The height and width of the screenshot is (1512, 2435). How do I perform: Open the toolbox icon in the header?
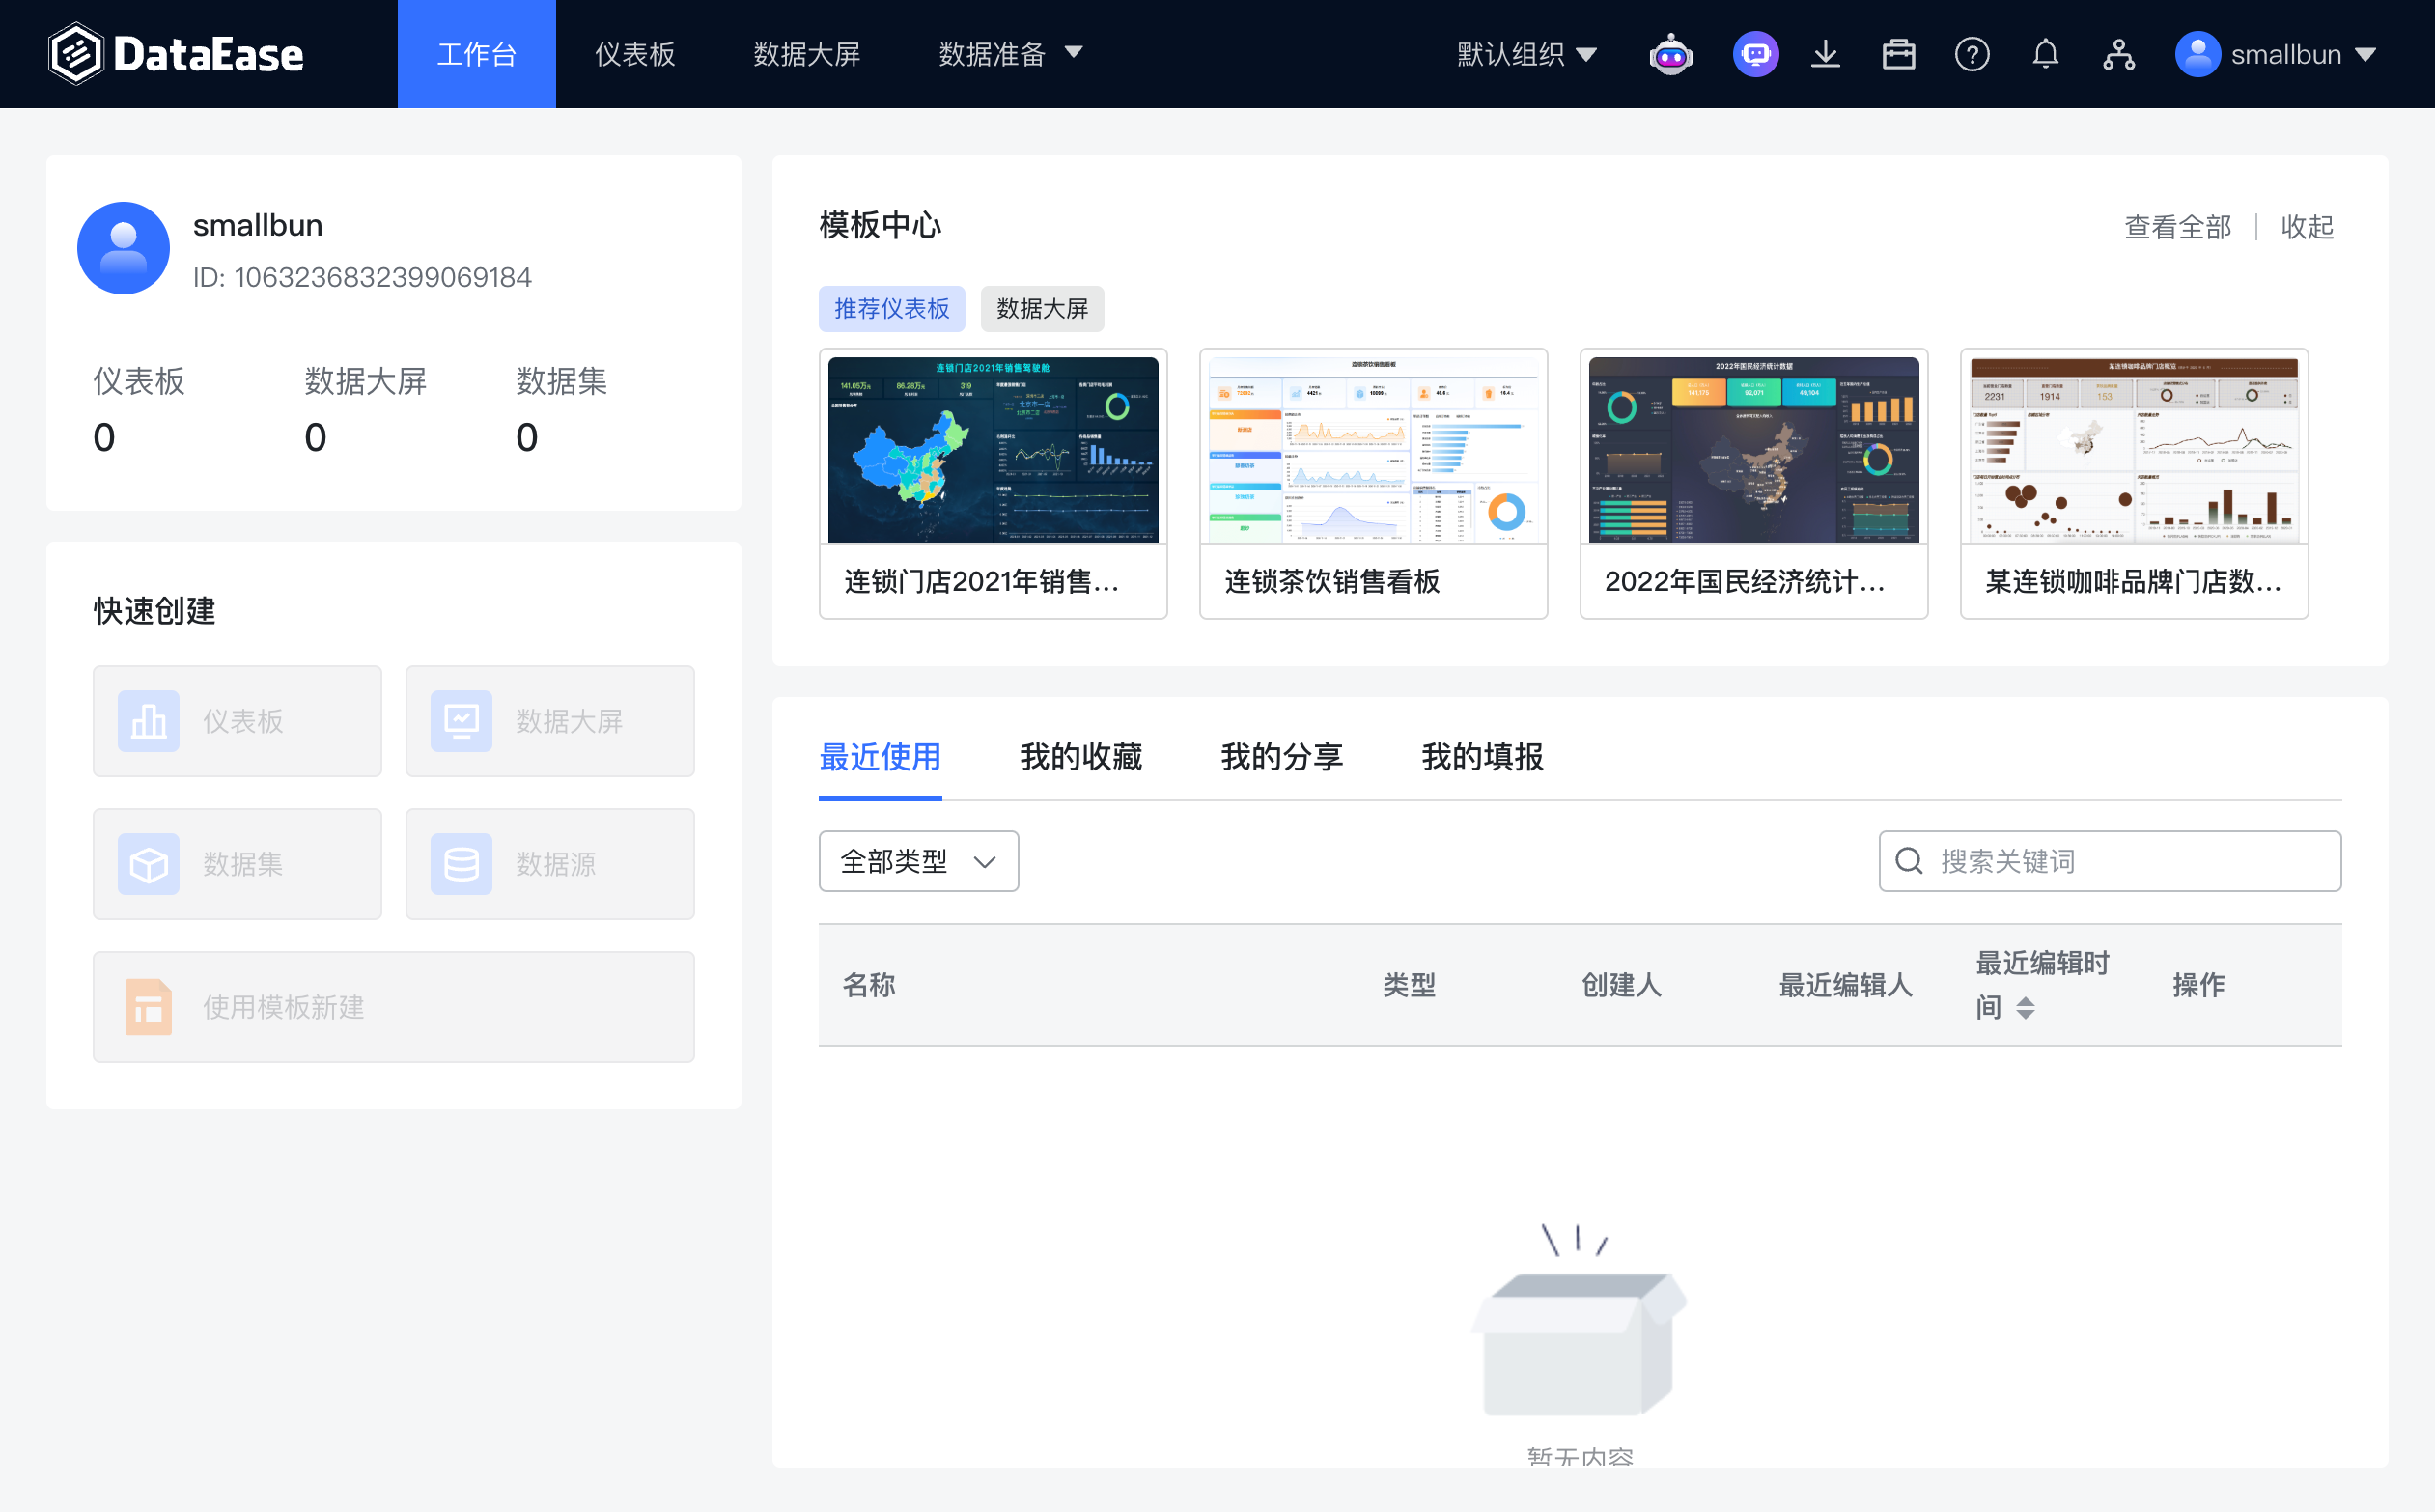coord(1899,54)
